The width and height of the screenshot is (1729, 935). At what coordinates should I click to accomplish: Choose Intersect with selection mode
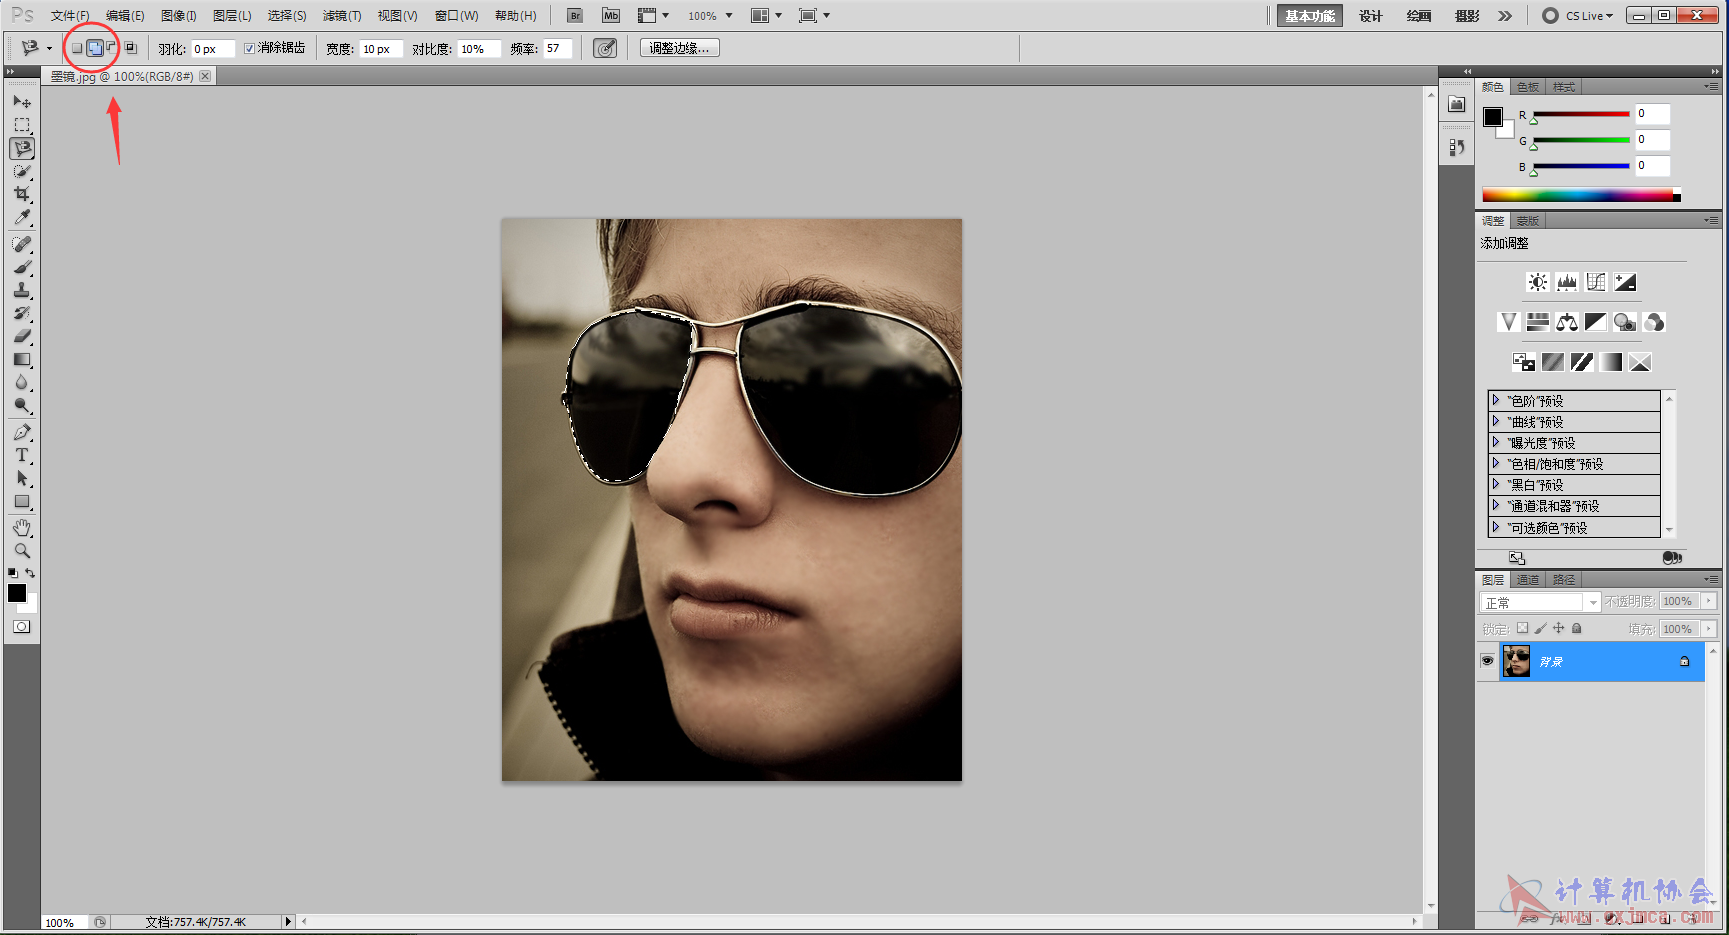[x=130, y=48]
